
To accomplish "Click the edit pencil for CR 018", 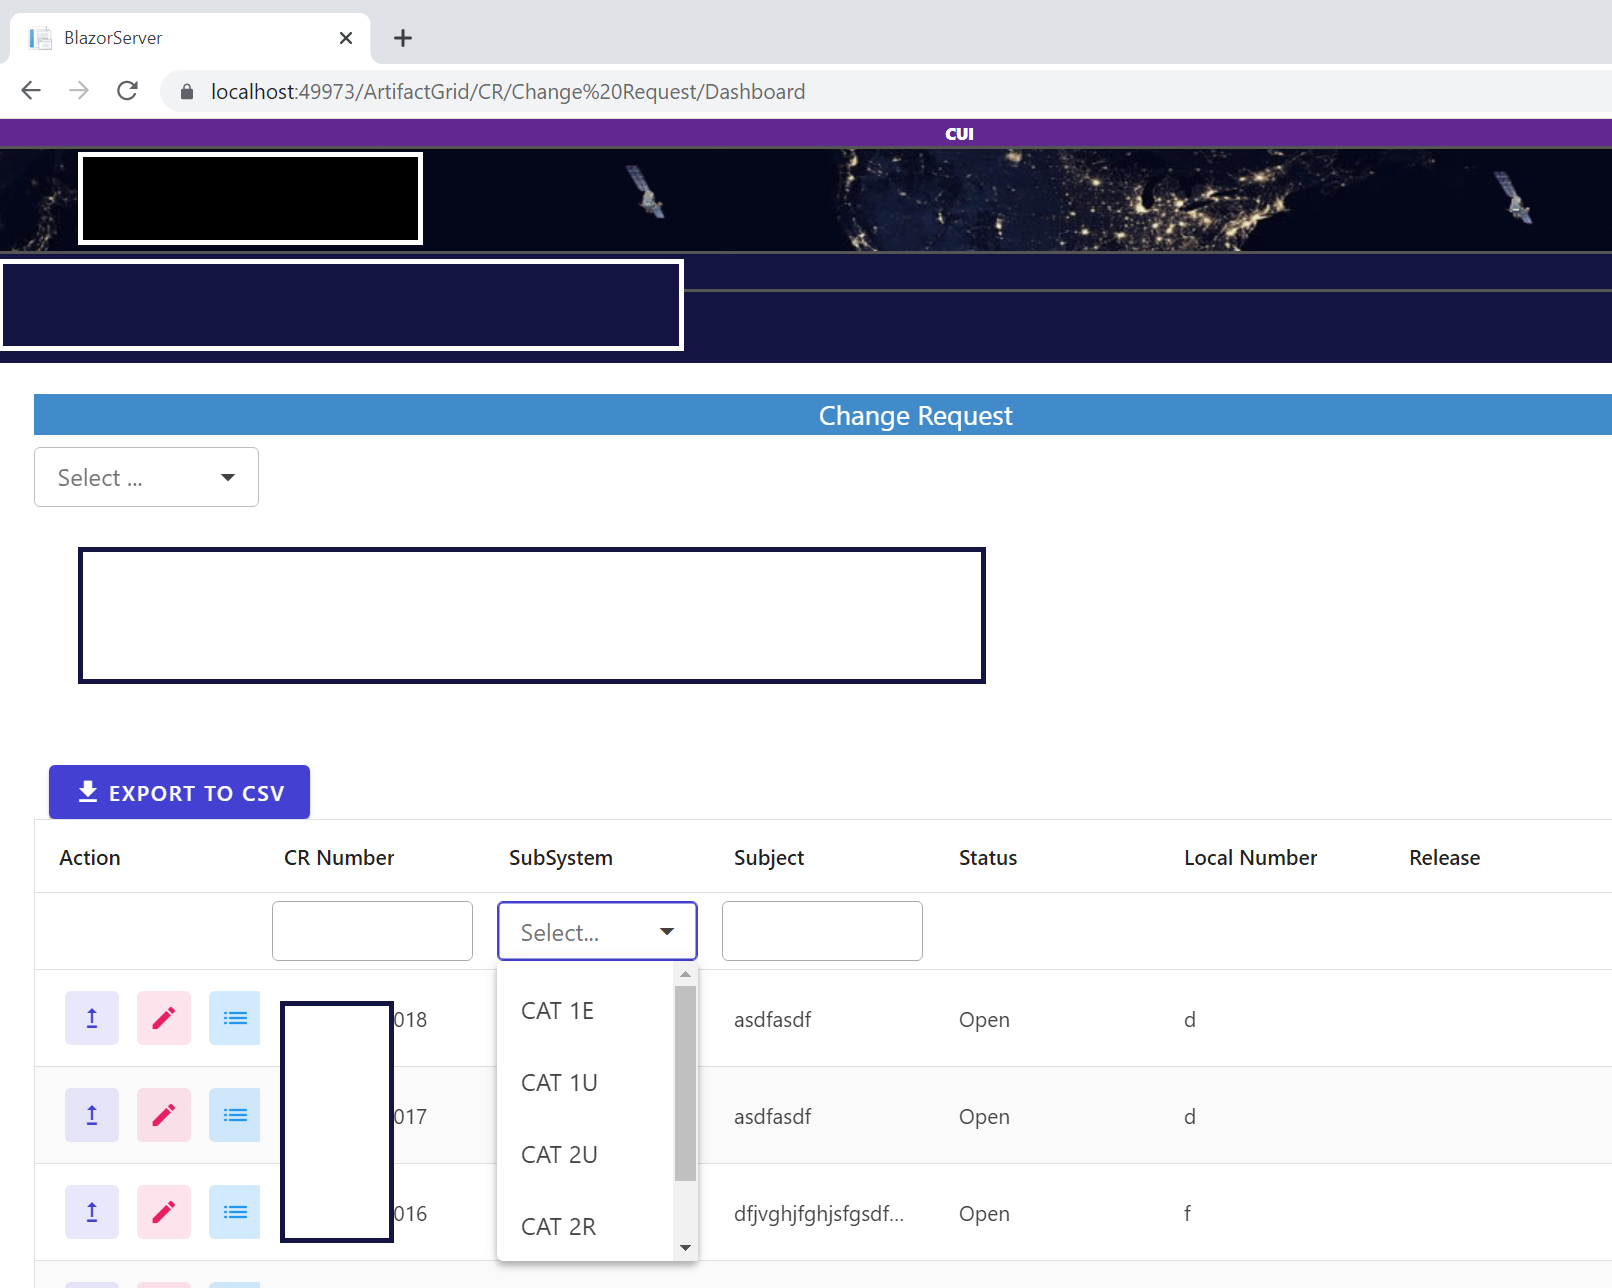I will 163,1017.
